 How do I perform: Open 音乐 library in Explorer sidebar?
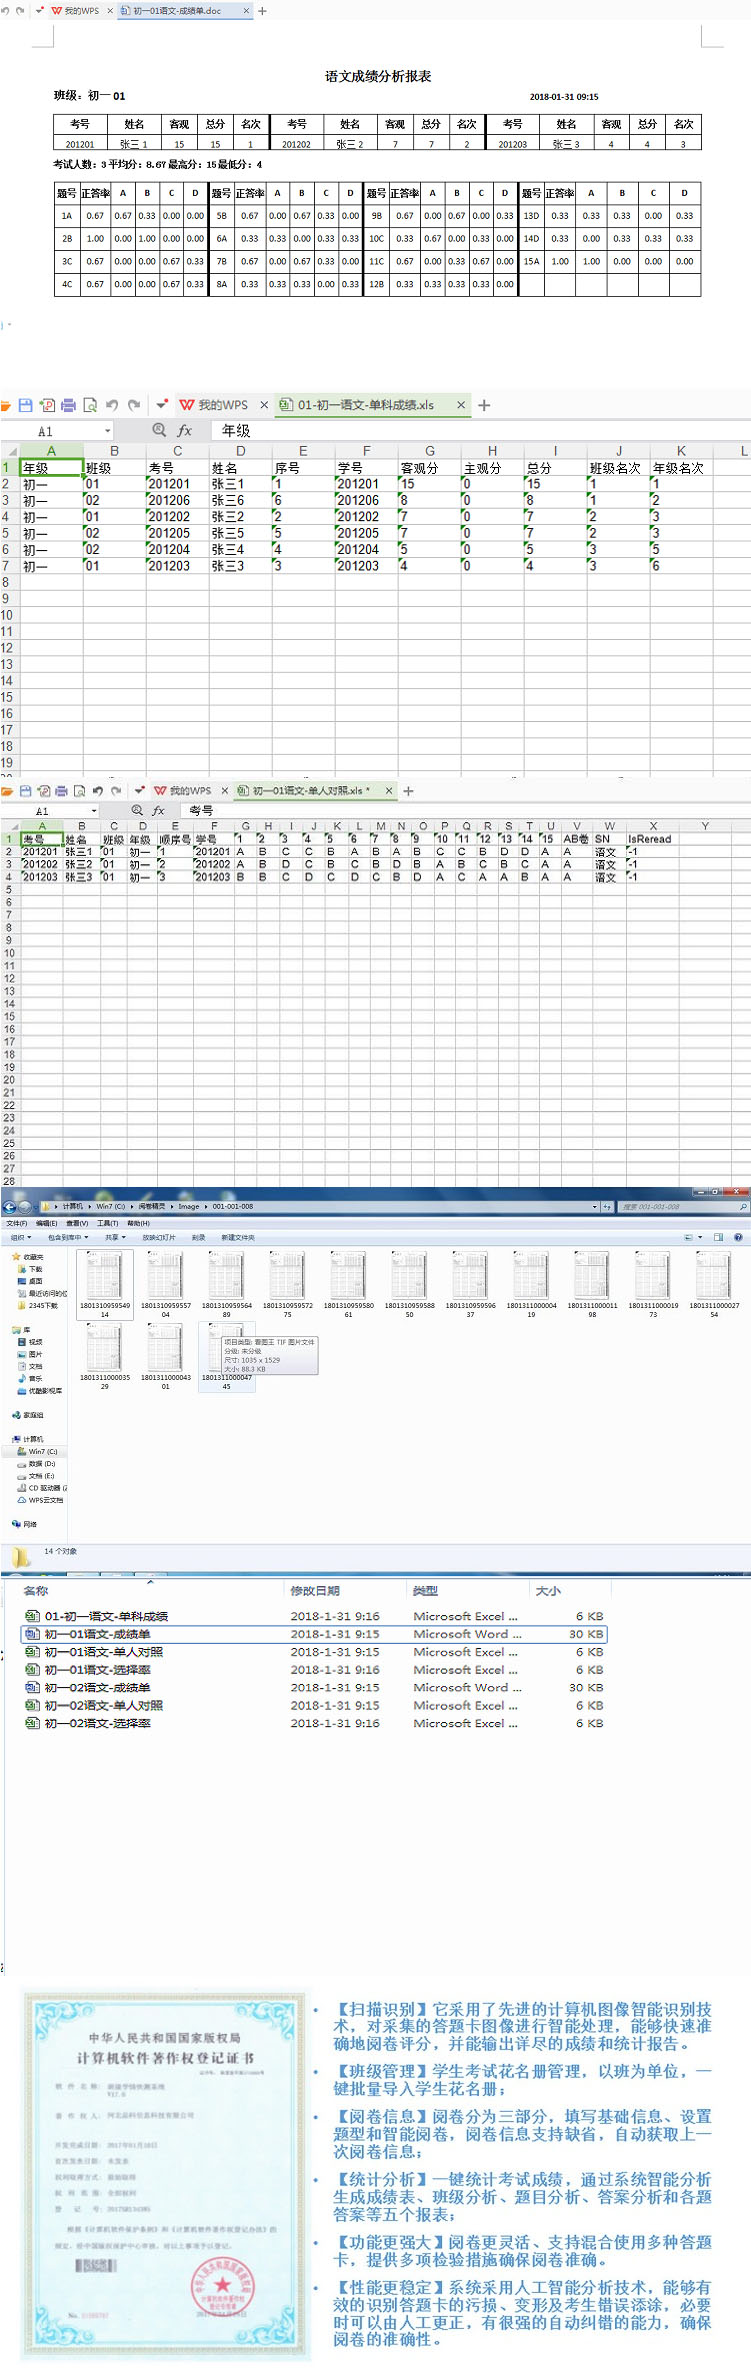[x=35, y=1378]
